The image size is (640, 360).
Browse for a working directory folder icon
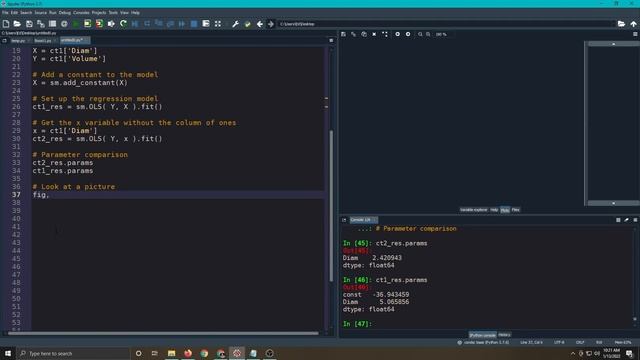point(621,24)
